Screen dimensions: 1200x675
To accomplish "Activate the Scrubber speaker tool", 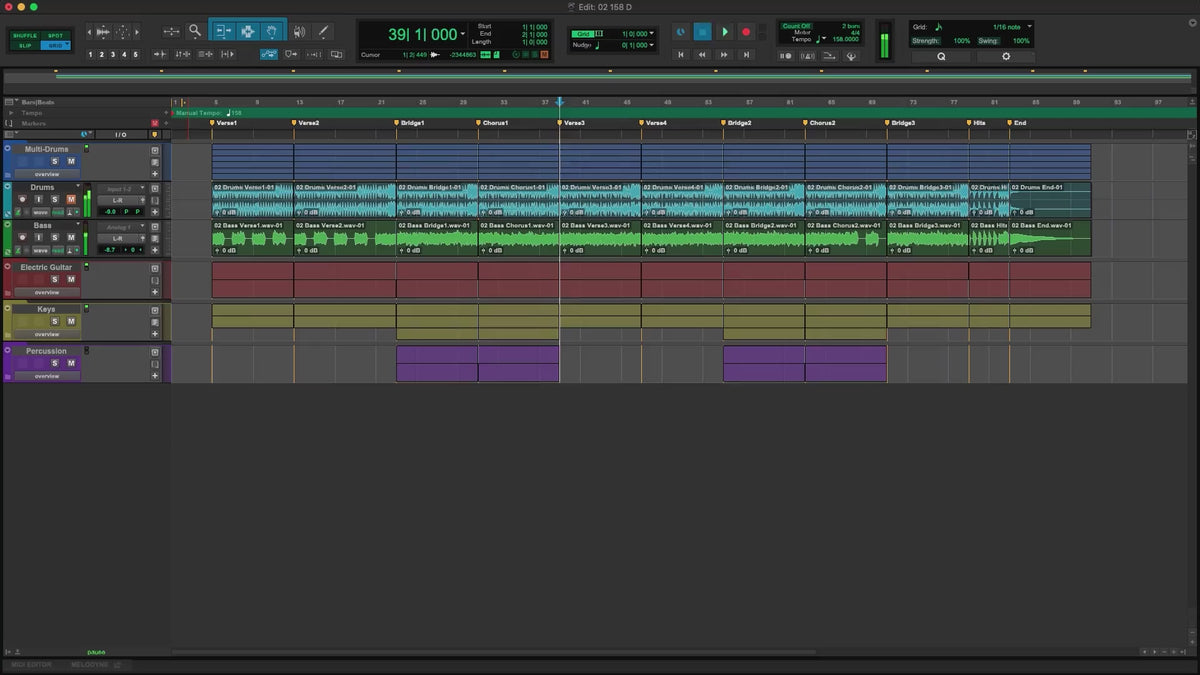I will click(298, 31).
